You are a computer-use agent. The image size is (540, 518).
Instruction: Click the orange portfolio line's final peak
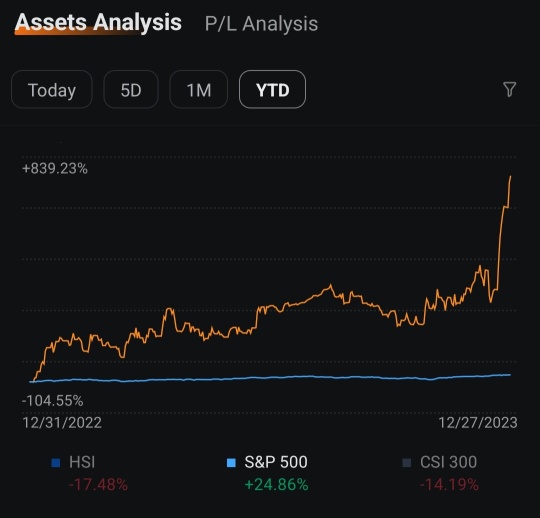pos(510,177)
